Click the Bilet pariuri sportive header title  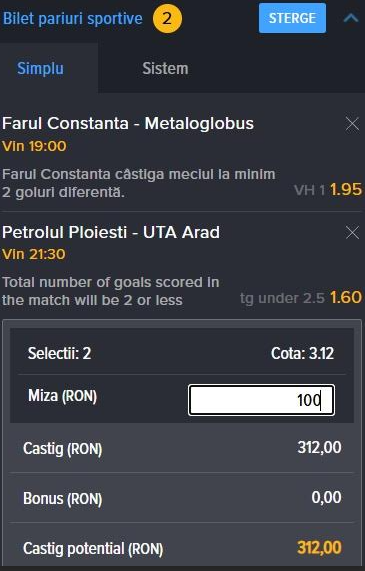(72, 19)
